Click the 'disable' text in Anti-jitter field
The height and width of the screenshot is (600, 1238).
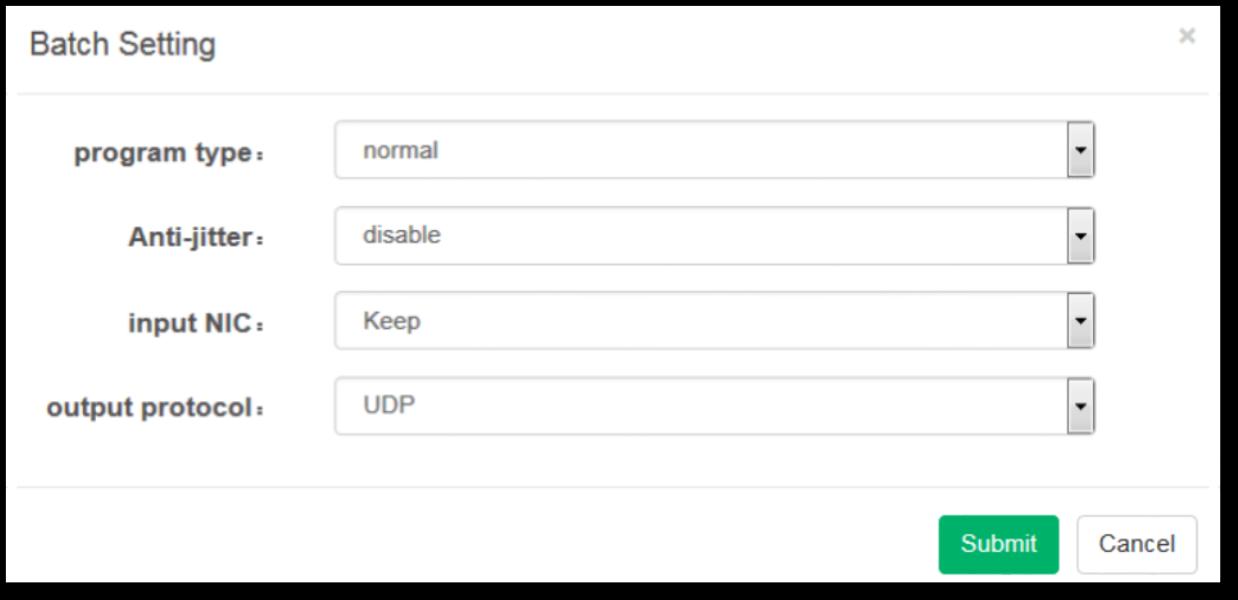coord(401,236)
